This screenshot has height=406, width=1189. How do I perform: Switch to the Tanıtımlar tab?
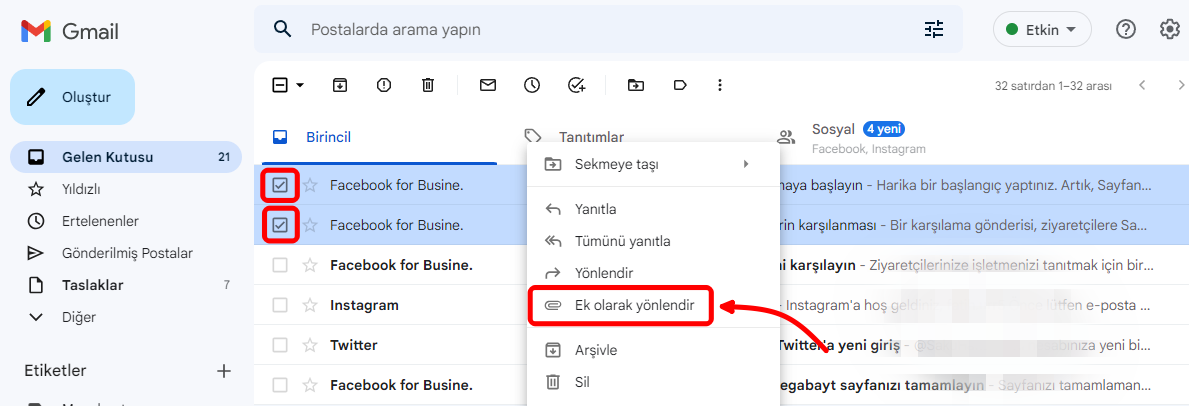pyautogui.click(x=591, y=137)
